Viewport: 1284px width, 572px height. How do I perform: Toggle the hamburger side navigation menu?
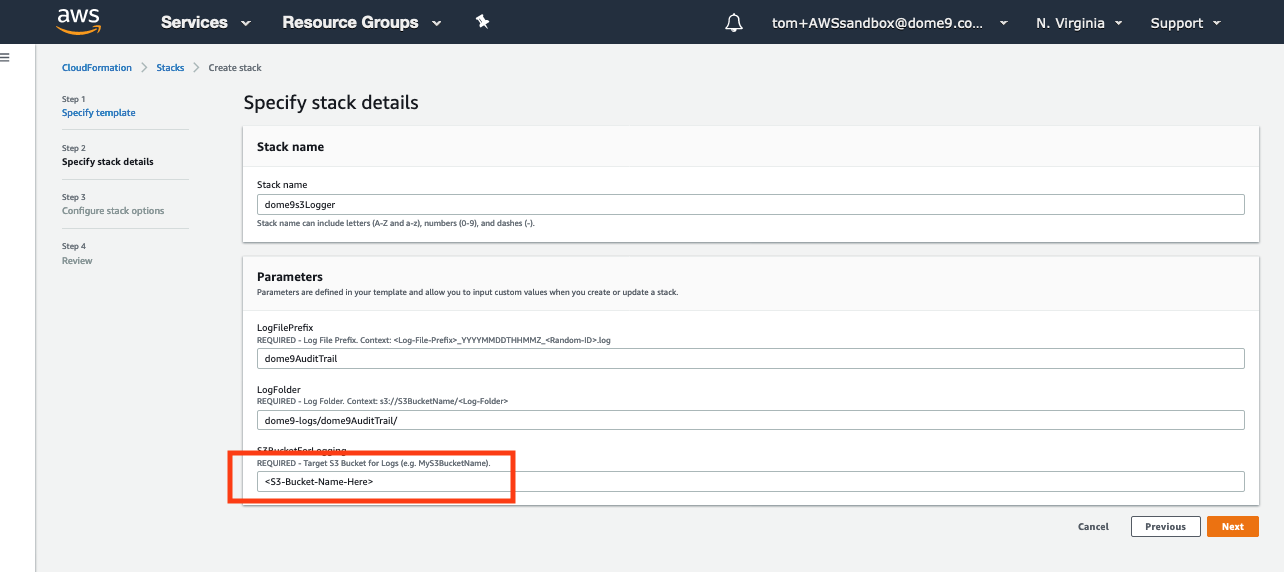click(x=4, y=58)
